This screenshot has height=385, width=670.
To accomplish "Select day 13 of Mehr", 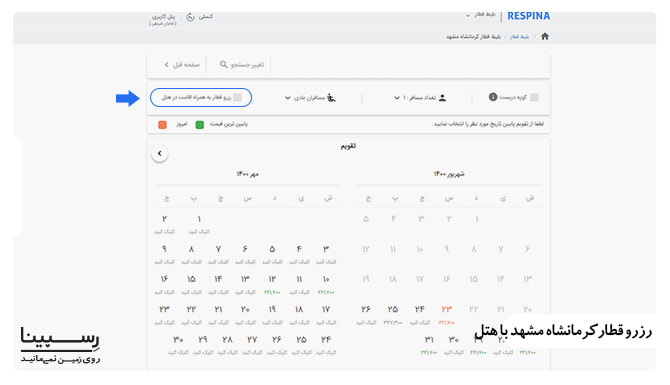I will click(x=245, y=284).
